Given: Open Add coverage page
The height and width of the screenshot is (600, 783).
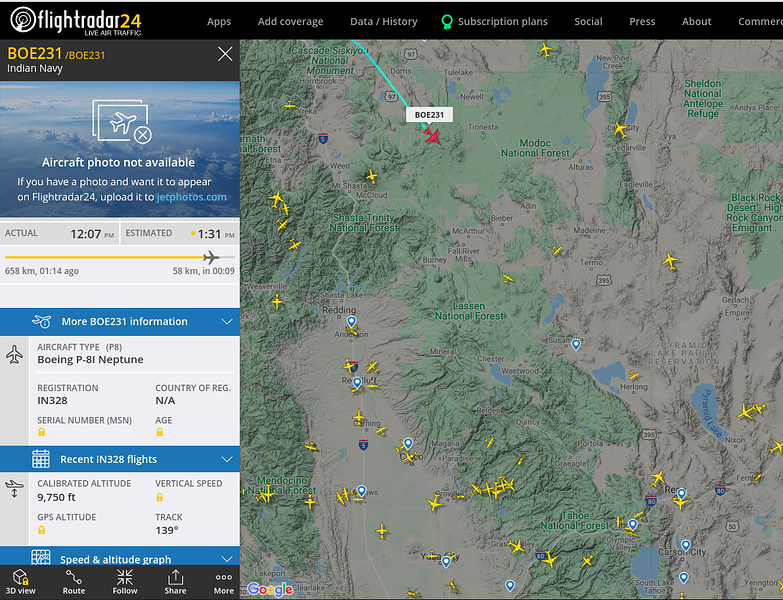Looking at the screenshot, I should tap(290, 21).
